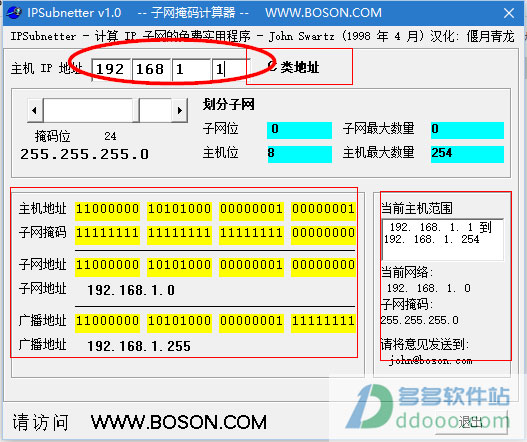Image resolution: width=527 pixels, height=442 pixels.
Task: Click the max hosts value 254
Action: [467, 154]
